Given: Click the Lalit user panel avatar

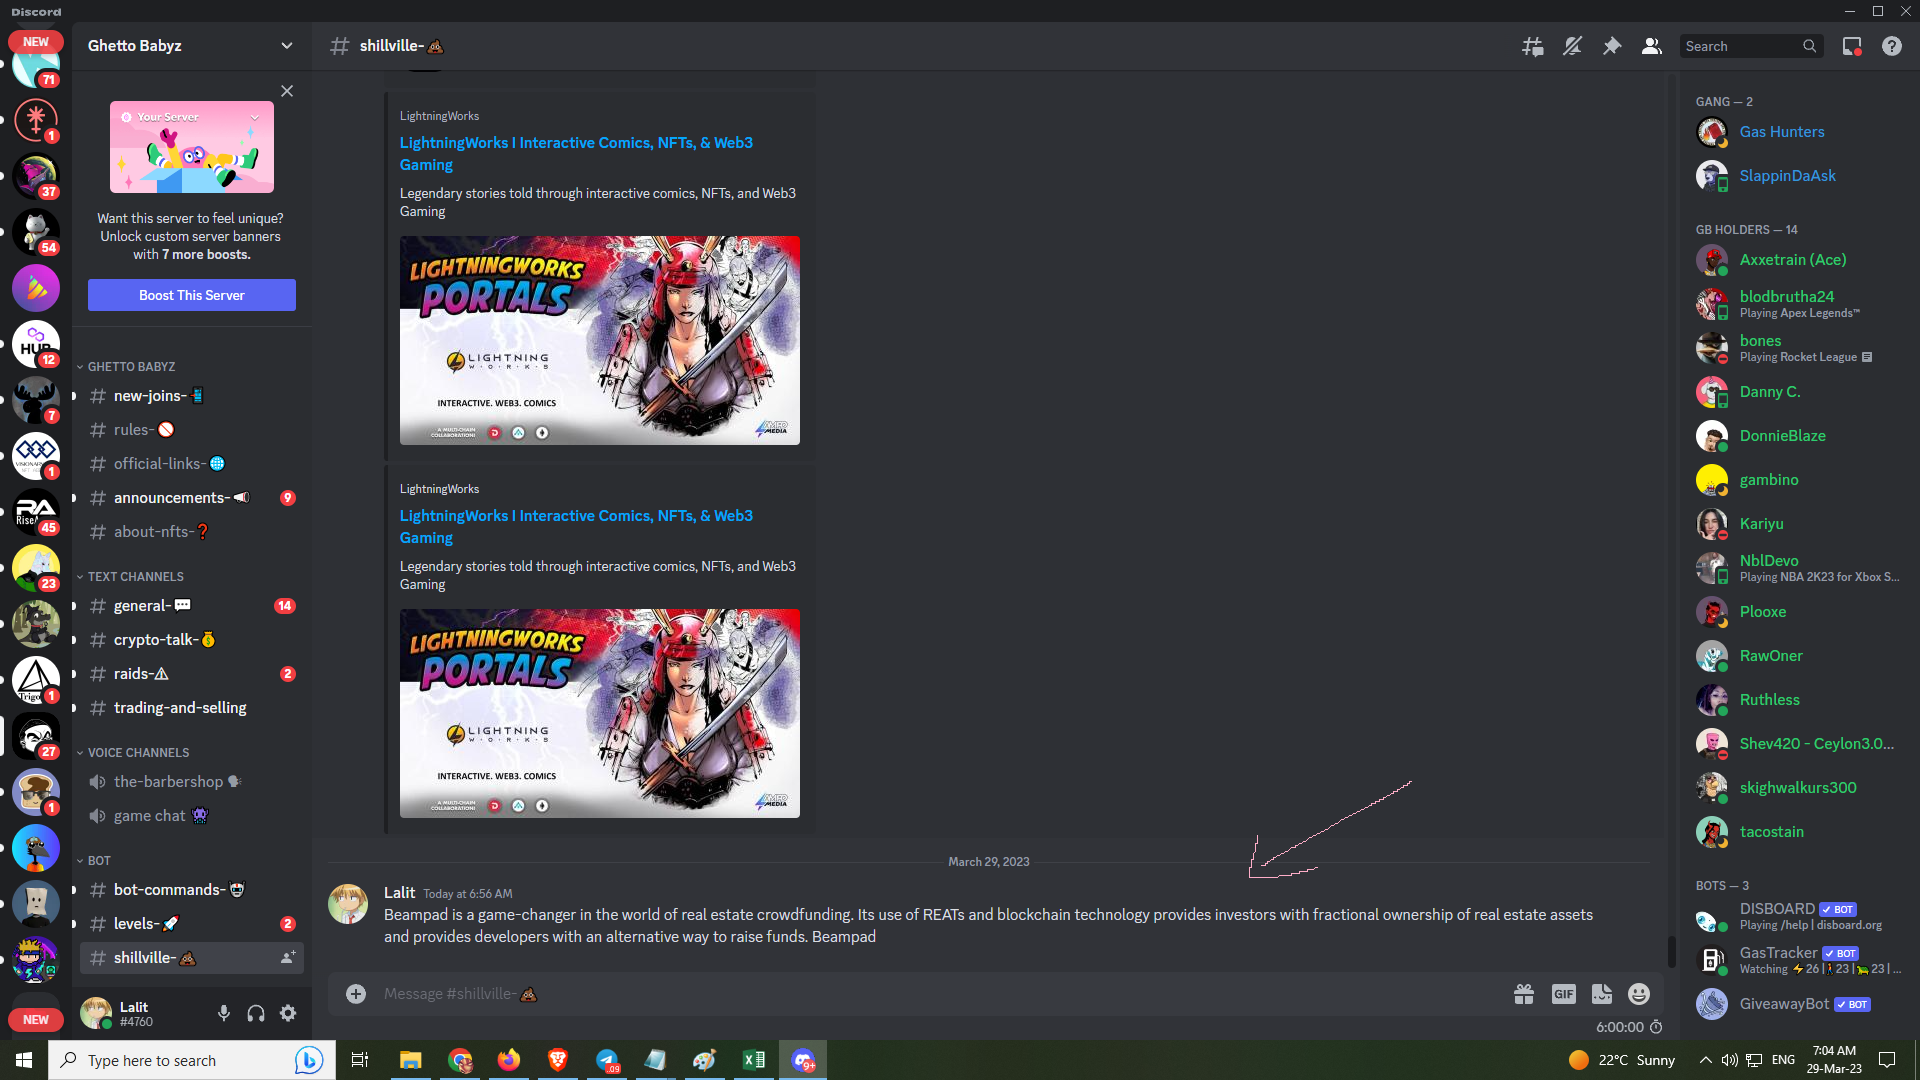Looking at the screenshot, I should pos(96,1013).
